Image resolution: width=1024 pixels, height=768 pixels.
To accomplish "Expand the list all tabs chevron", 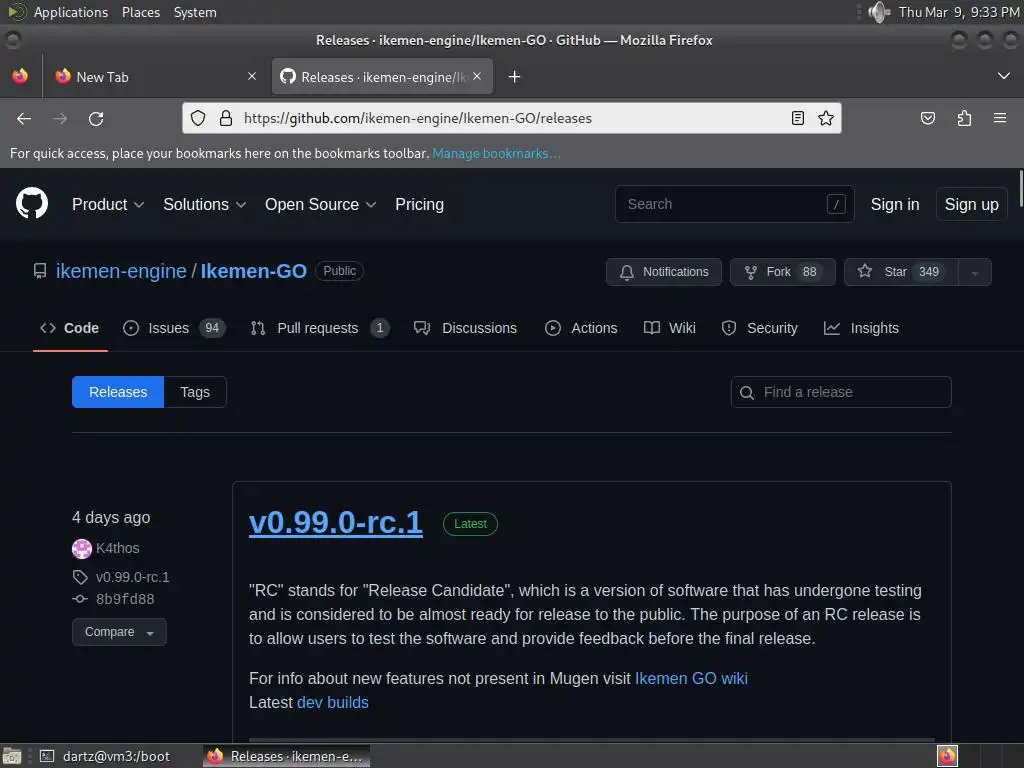I will tap(1004, 76).
